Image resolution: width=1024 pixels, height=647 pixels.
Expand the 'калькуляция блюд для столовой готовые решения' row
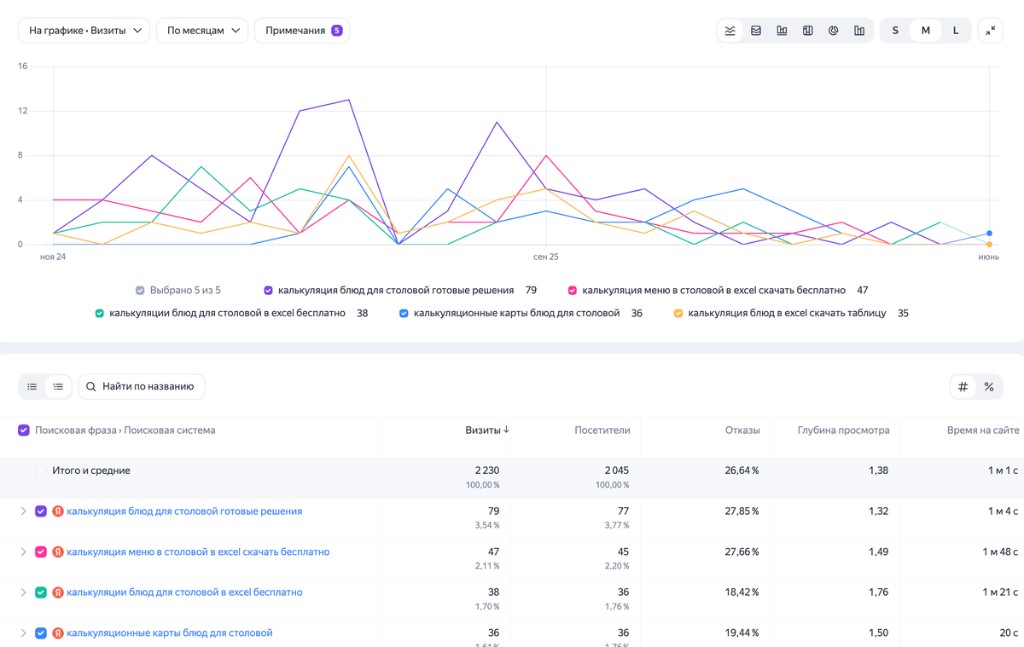click(23, 511)
